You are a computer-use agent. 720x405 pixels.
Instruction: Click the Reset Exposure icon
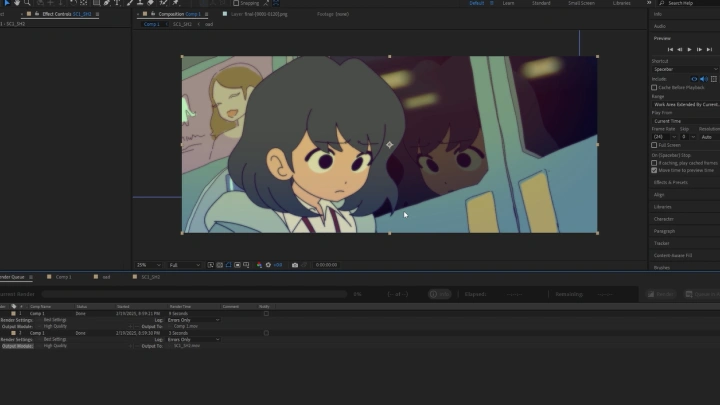point(268,265)
